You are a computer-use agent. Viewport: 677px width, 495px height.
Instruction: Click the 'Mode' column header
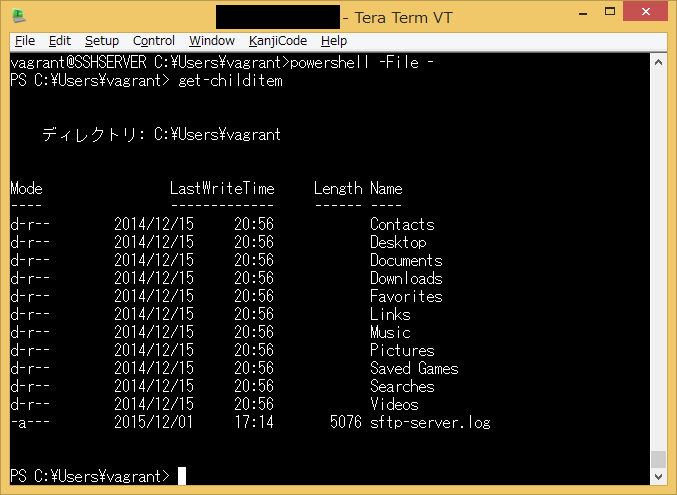tap(26, 188)
